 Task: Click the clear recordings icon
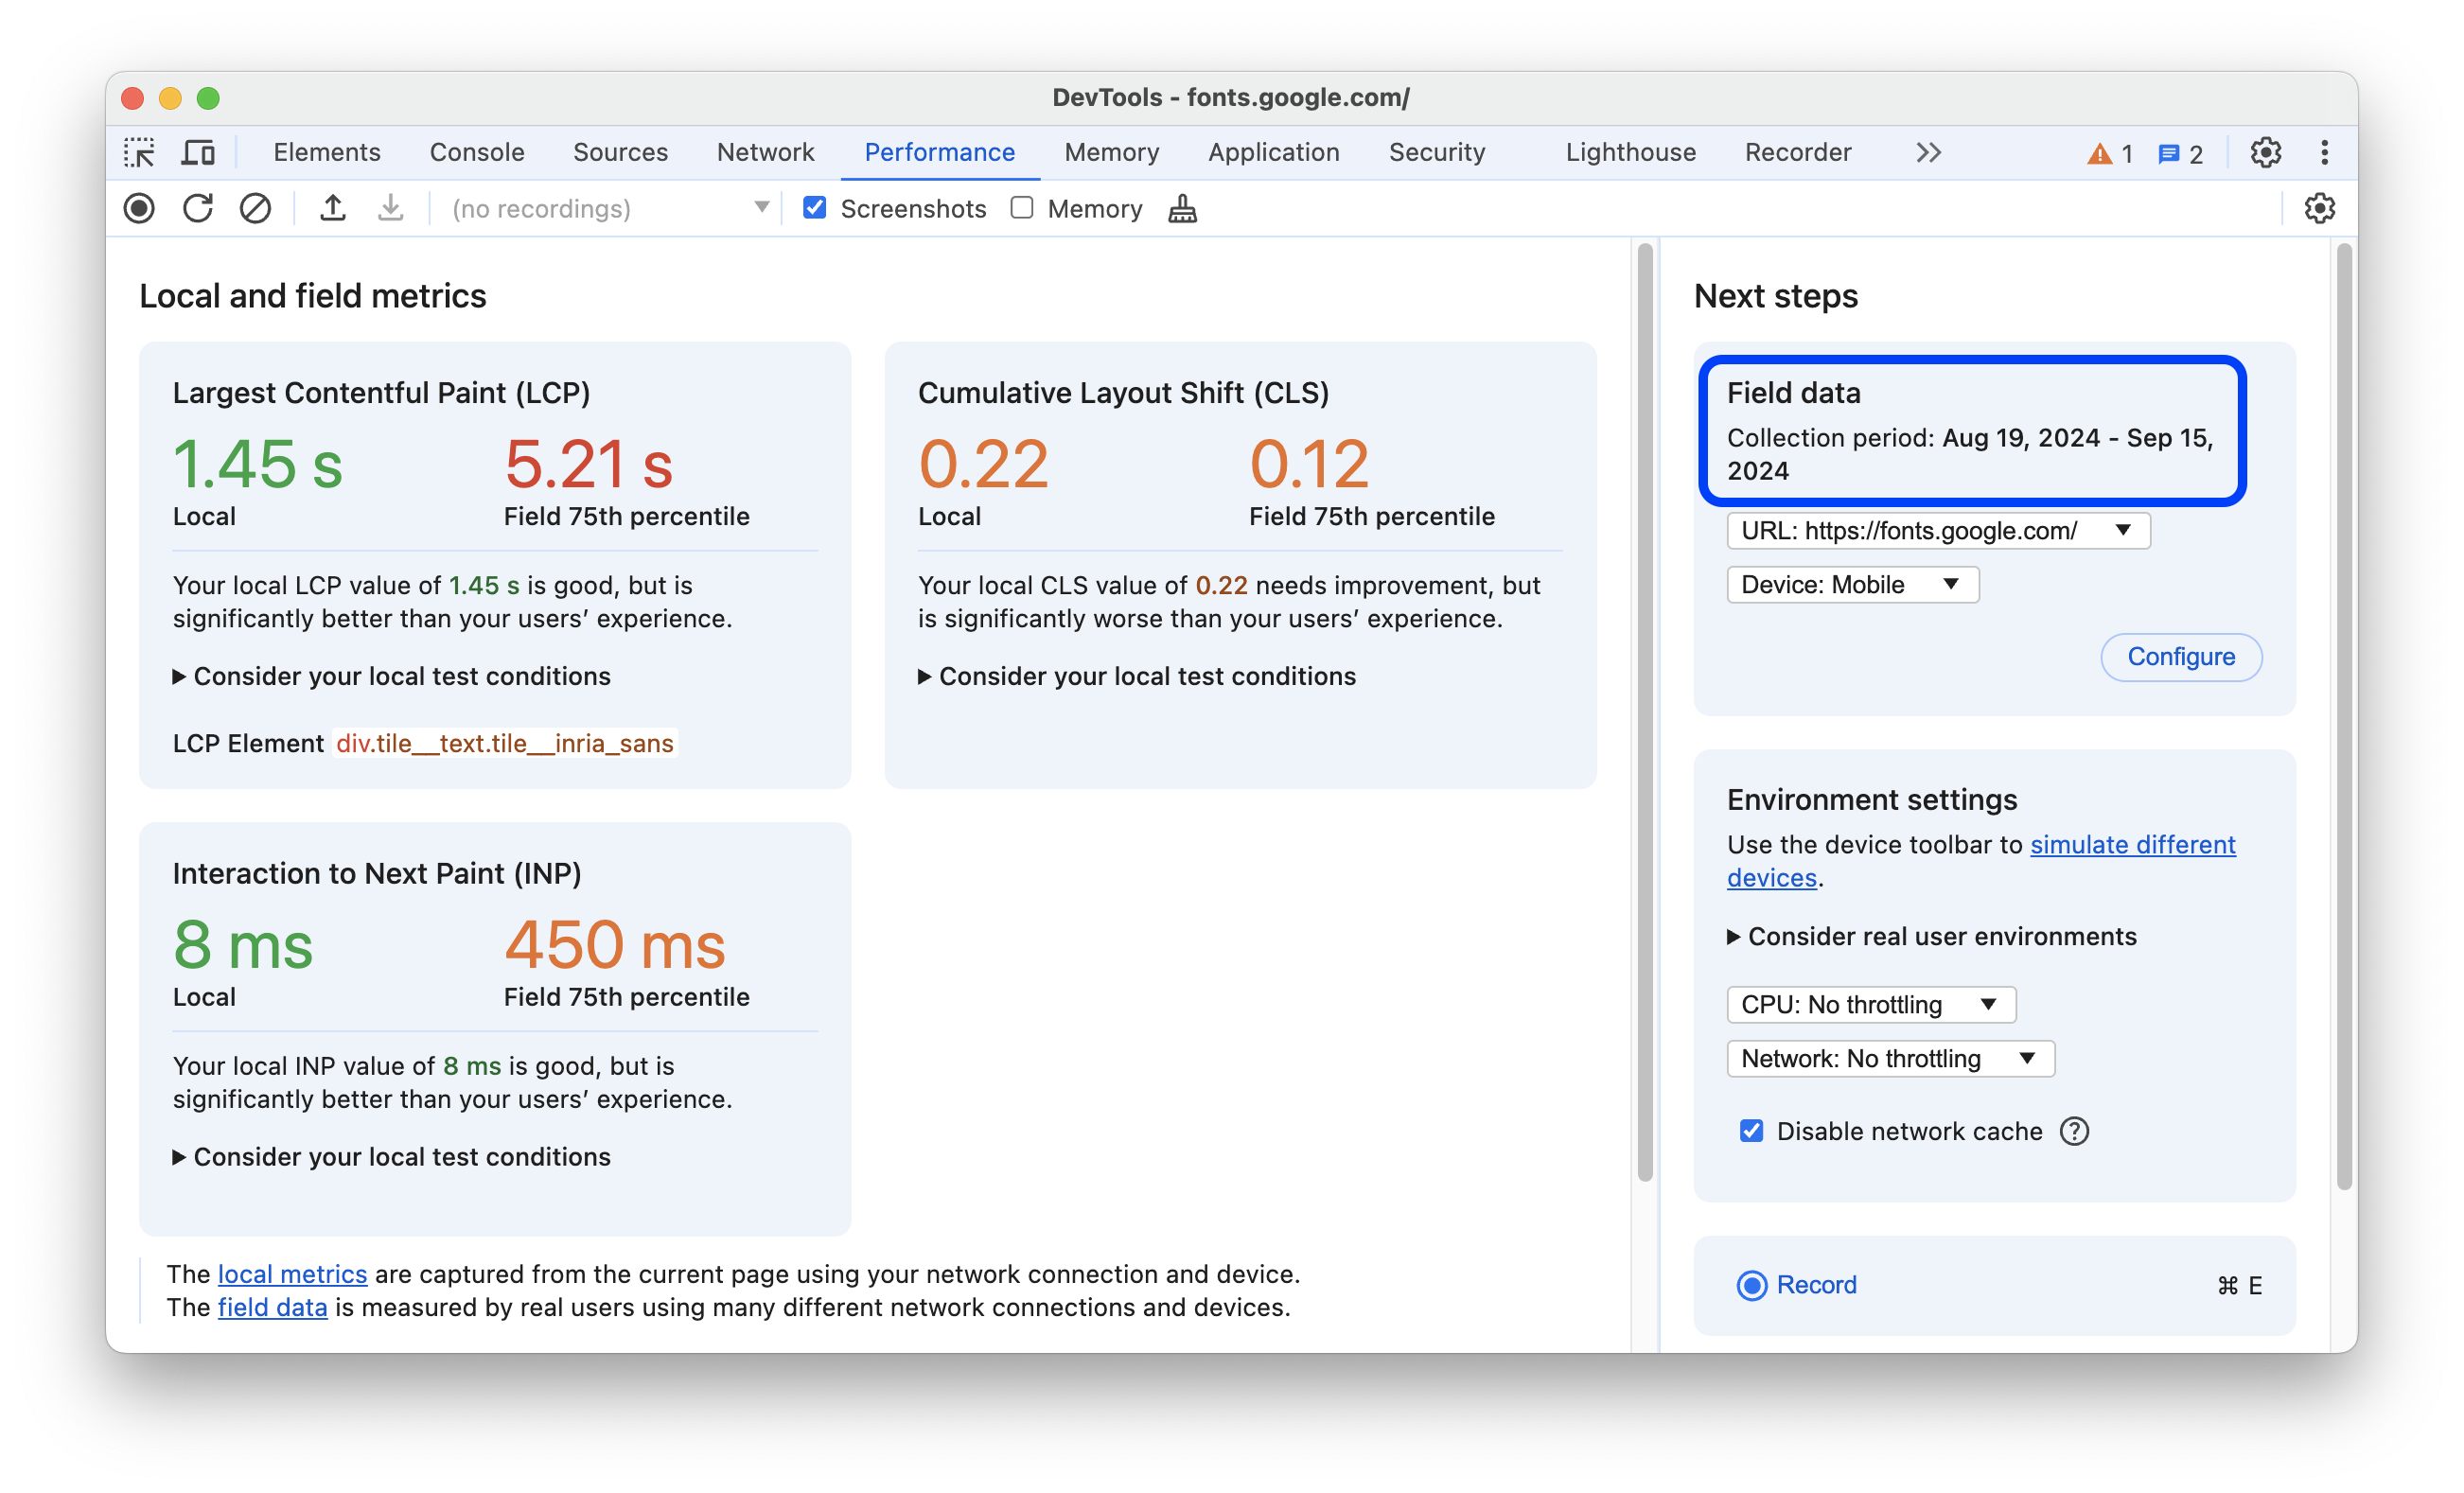255,209
